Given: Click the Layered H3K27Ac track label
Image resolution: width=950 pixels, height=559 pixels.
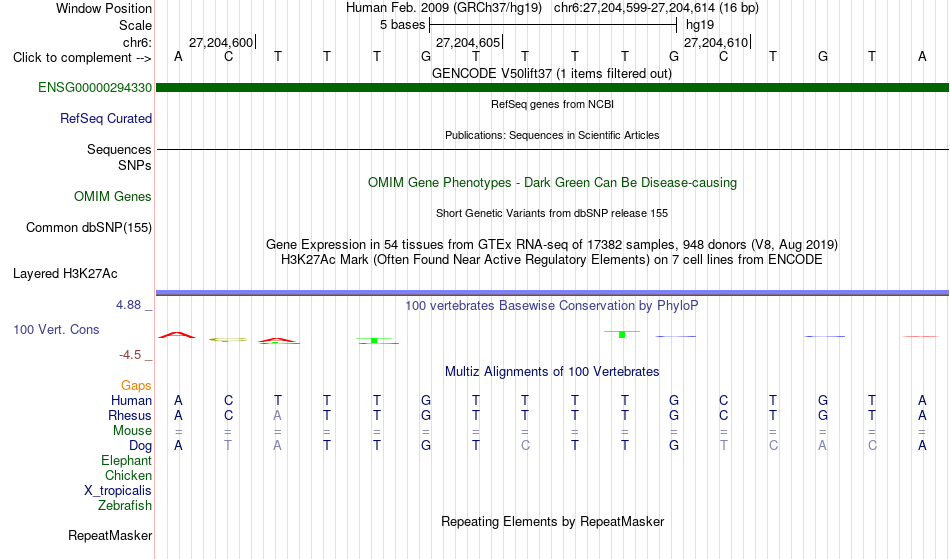Looking at the screenshot, I should tap(65, 274).
